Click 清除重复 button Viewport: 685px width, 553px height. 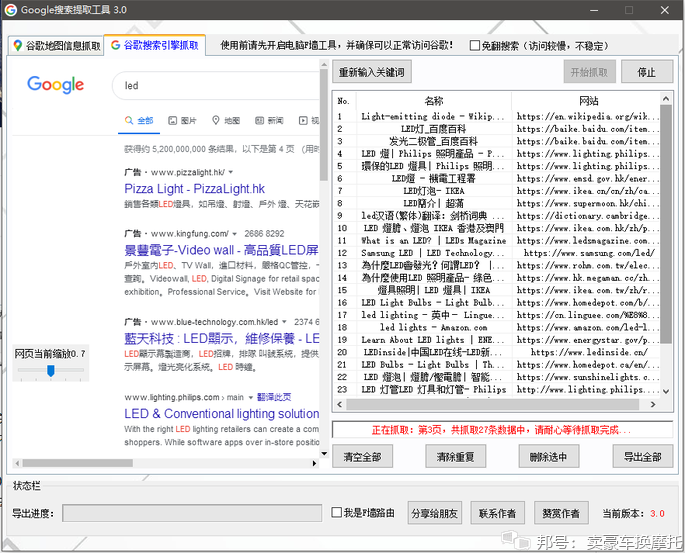456,457
